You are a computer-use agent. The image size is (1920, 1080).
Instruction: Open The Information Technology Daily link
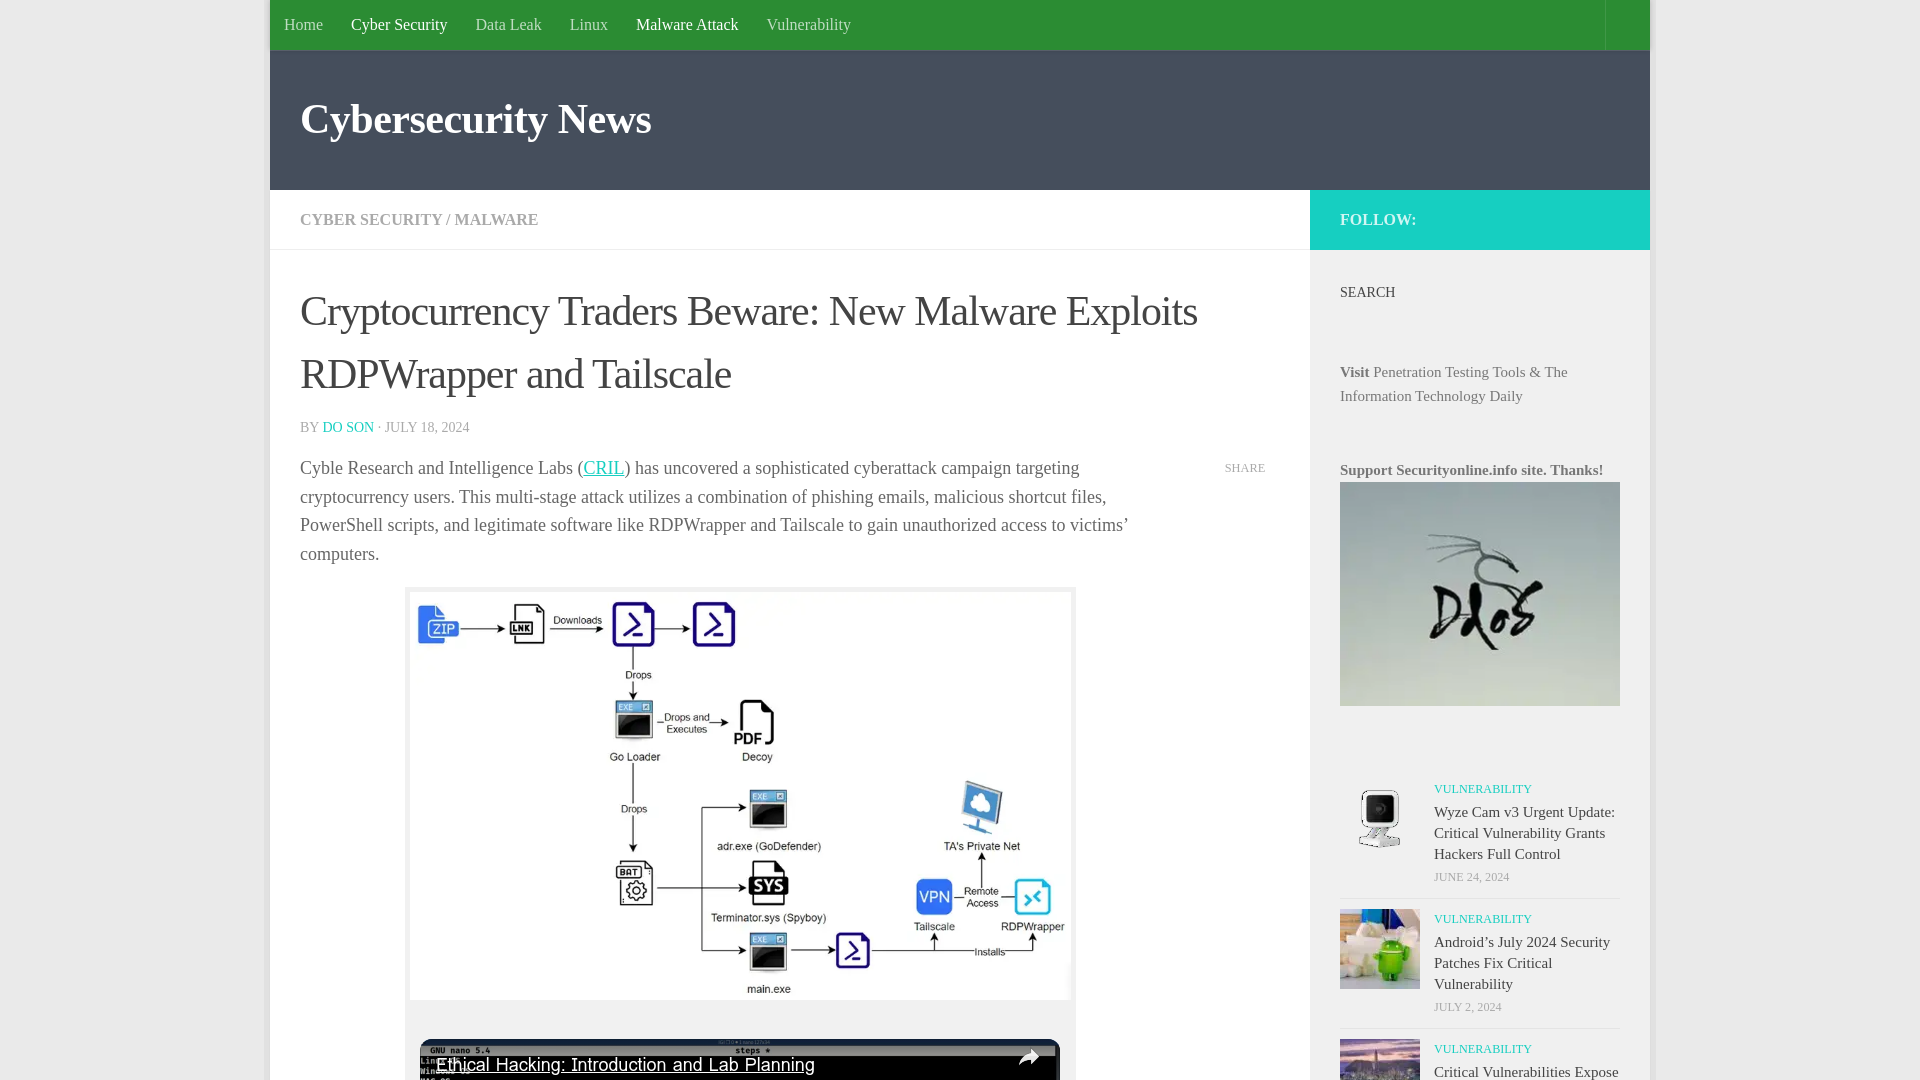click(1454, 384)
